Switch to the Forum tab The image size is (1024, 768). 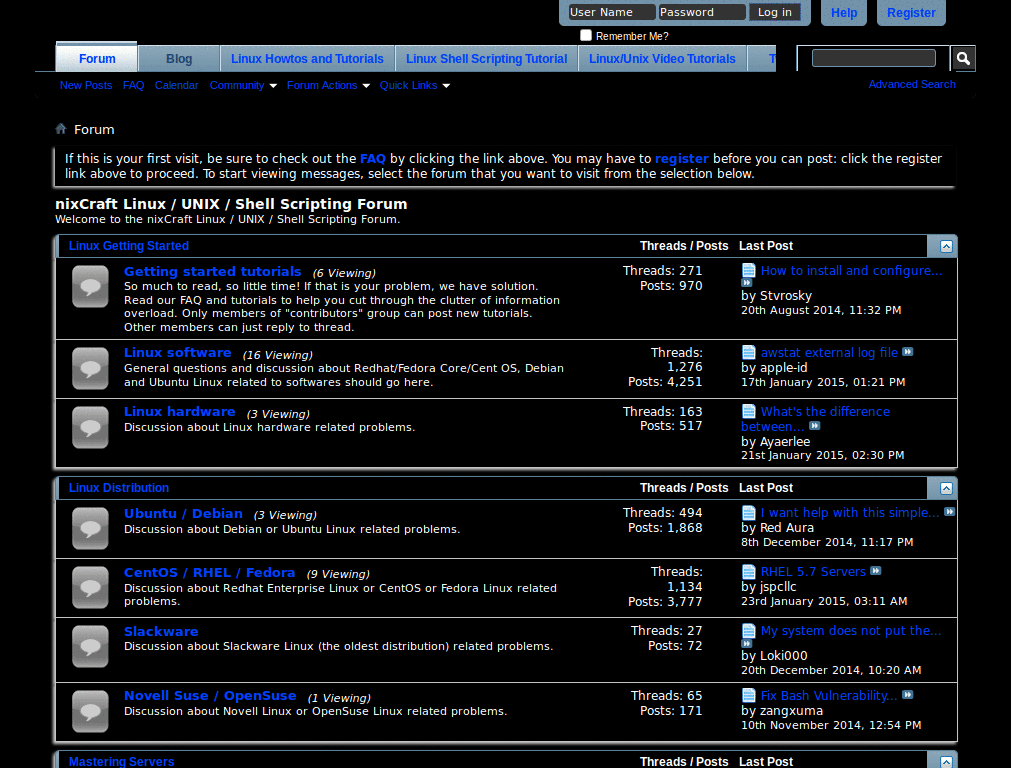[x=97, y=59]
